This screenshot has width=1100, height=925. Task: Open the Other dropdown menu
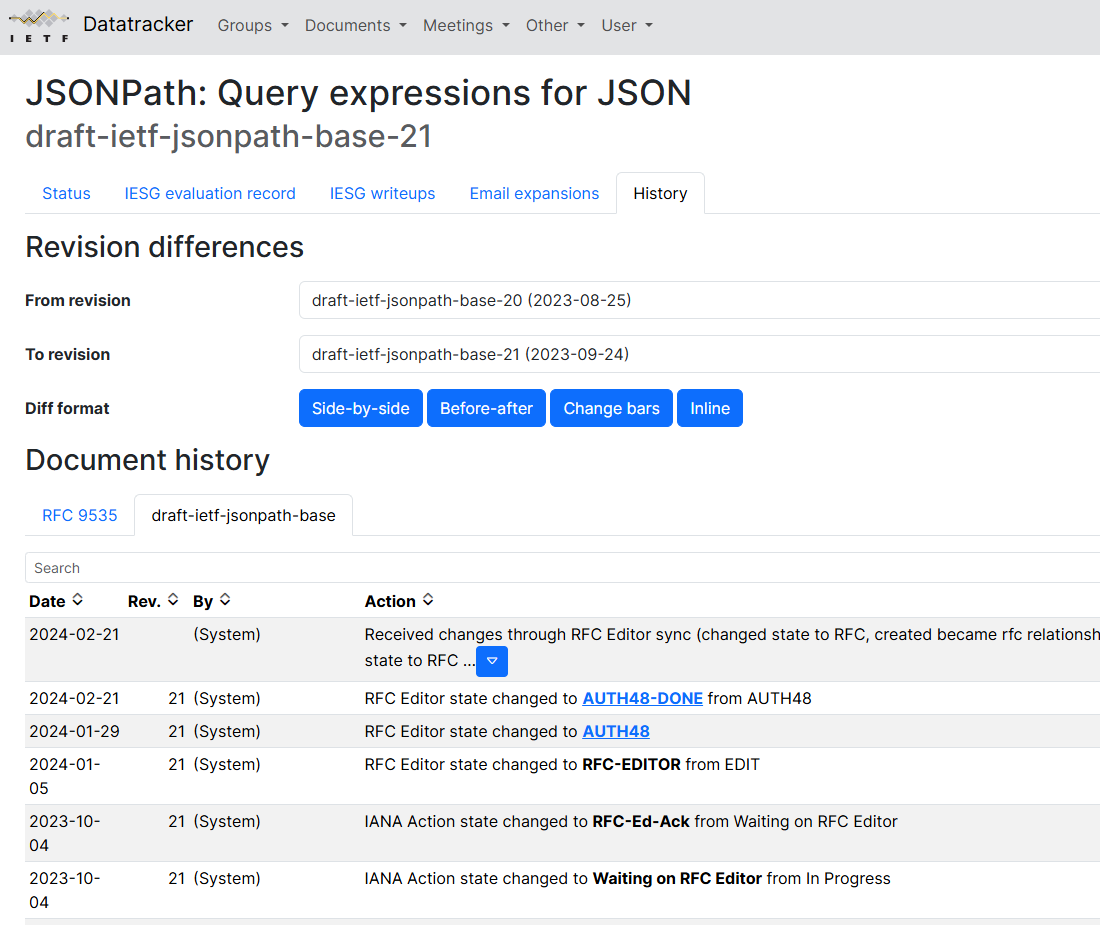pos(556,25)
